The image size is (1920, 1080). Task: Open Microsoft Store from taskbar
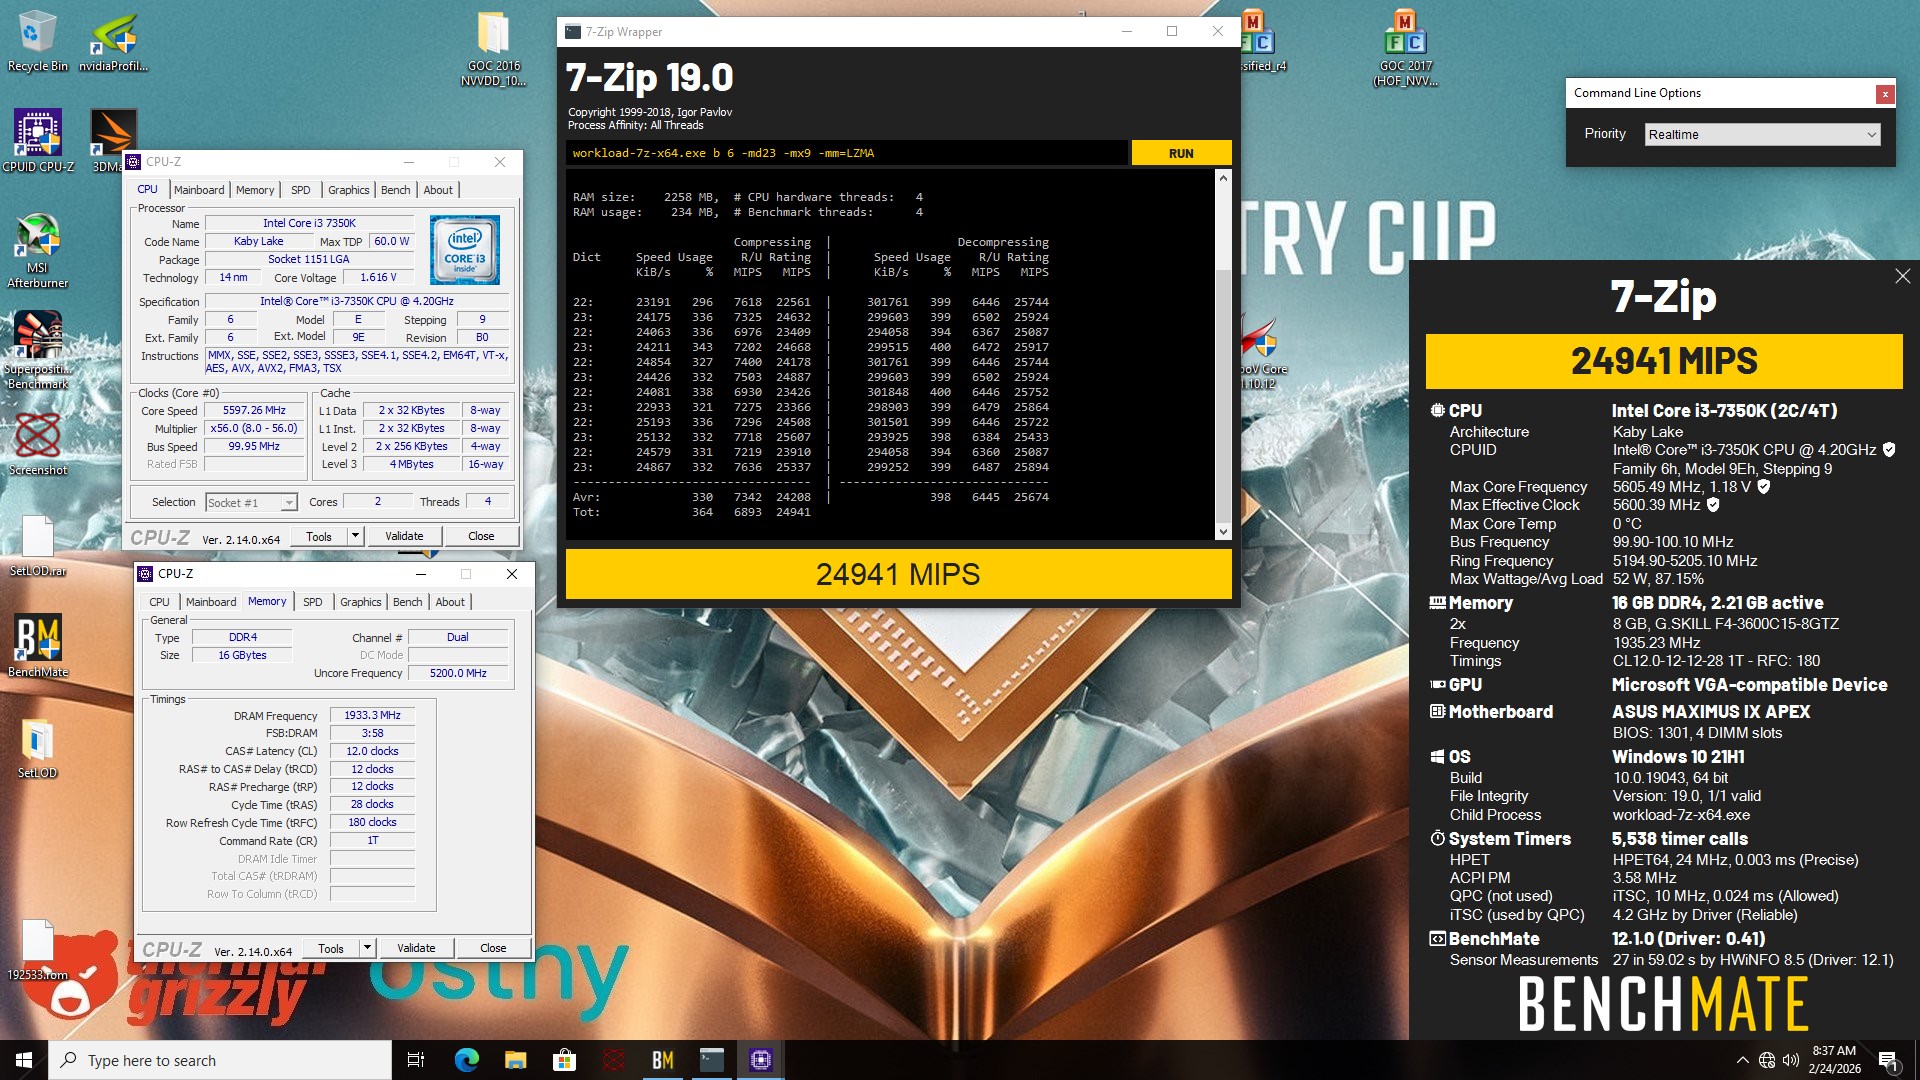(x=564, y=1060)
